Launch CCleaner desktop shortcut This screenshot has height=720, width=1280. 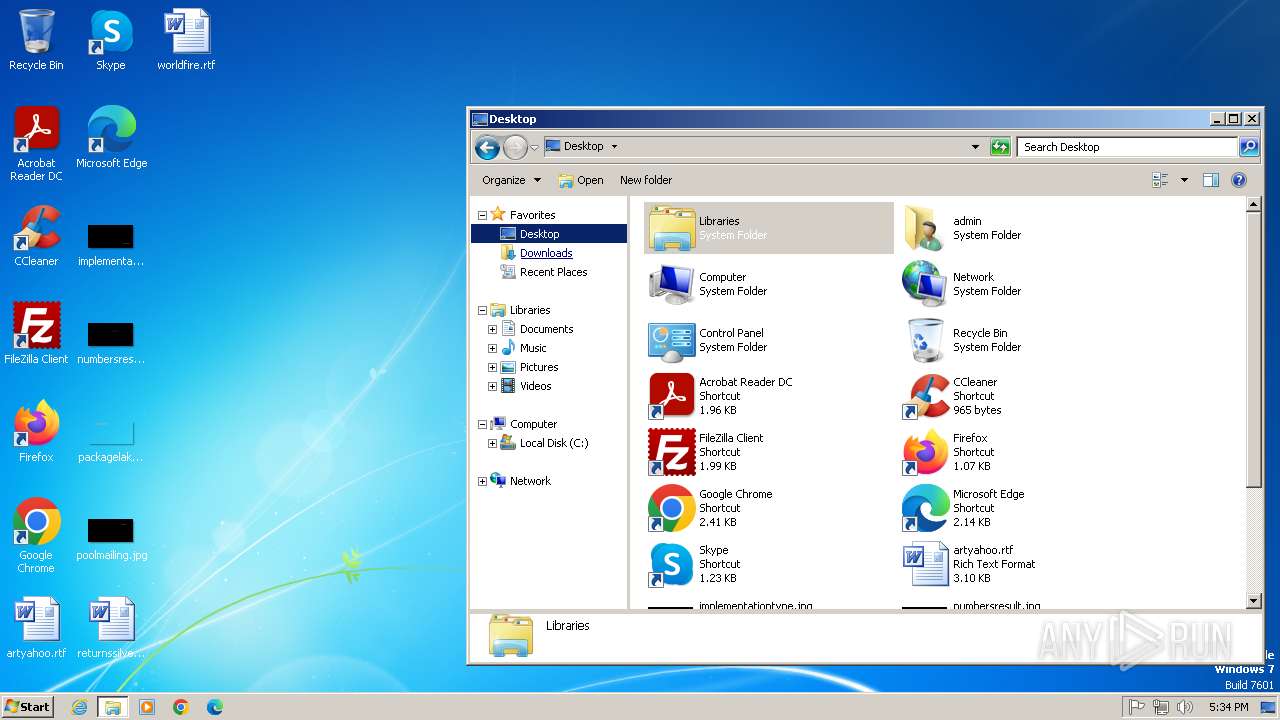(x=36, y=235)
